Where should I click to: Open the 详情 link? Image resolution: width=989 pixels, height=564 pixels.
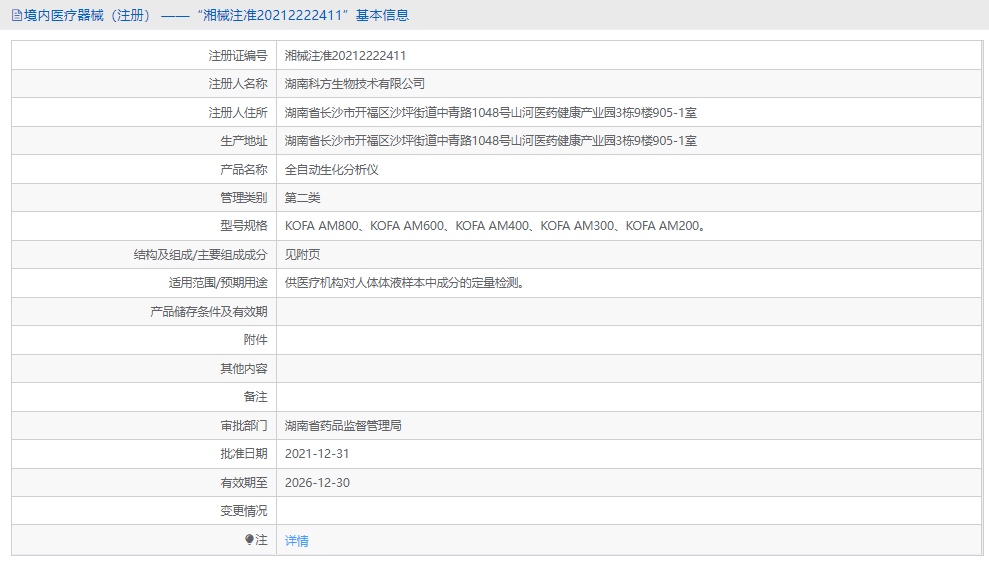point(297,541)
